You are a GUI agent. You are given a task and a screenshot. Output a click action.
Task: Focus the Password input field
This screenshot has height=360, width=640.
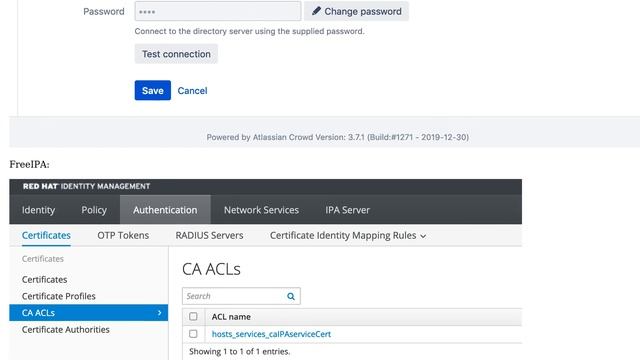coord(218,11)
